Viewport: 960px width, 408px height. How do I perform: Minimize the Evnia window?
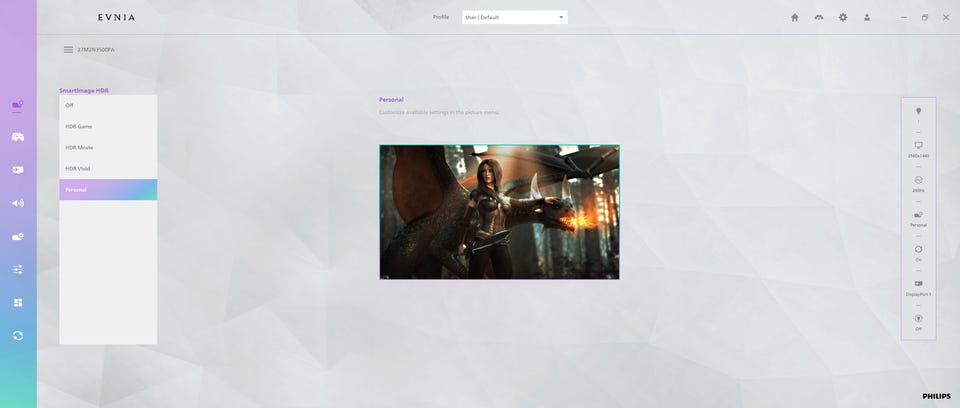pos(904,17)
